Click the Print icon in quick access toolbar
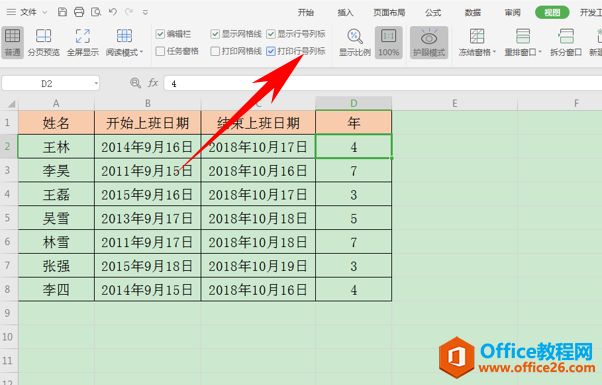Image resolution: width=602 pixels, height=385 pixels. click(x=79, y=12)
